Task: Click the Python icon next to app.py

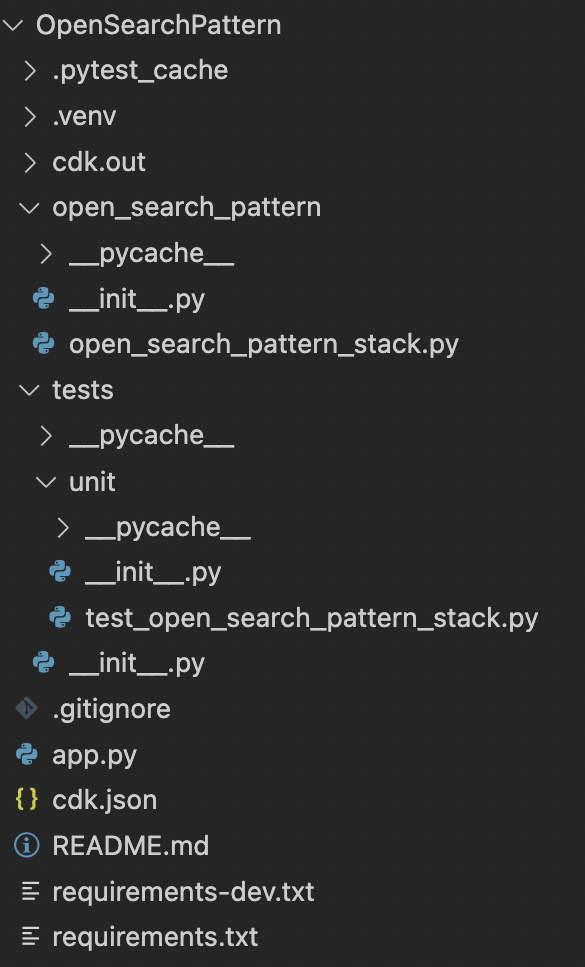Action: (x=27, y=754)
